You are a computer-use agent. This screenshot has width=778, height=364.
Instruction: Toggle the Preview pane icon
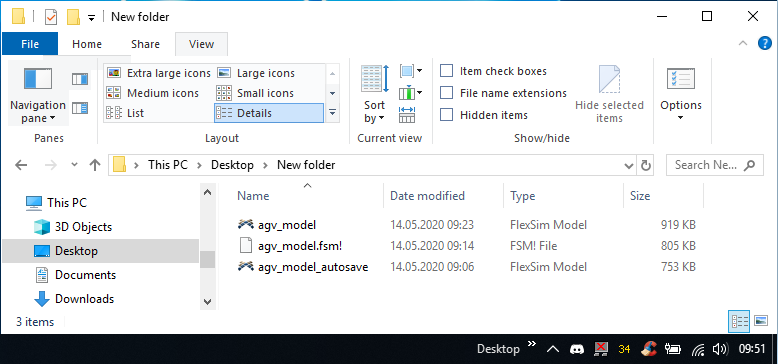tap(80, 79)
